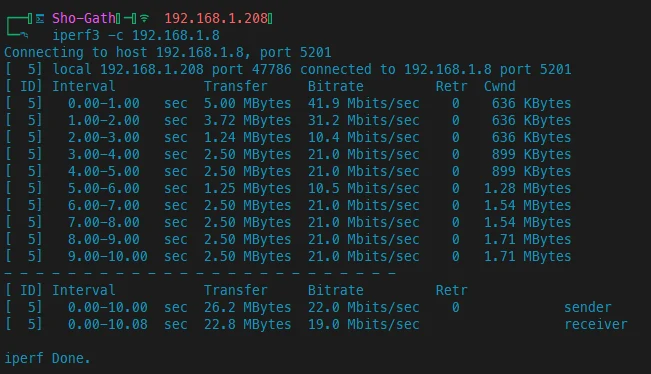This screenshot has width=651, height=374.
Task: Click the first Bitrate column header
Action: (335, 86)
